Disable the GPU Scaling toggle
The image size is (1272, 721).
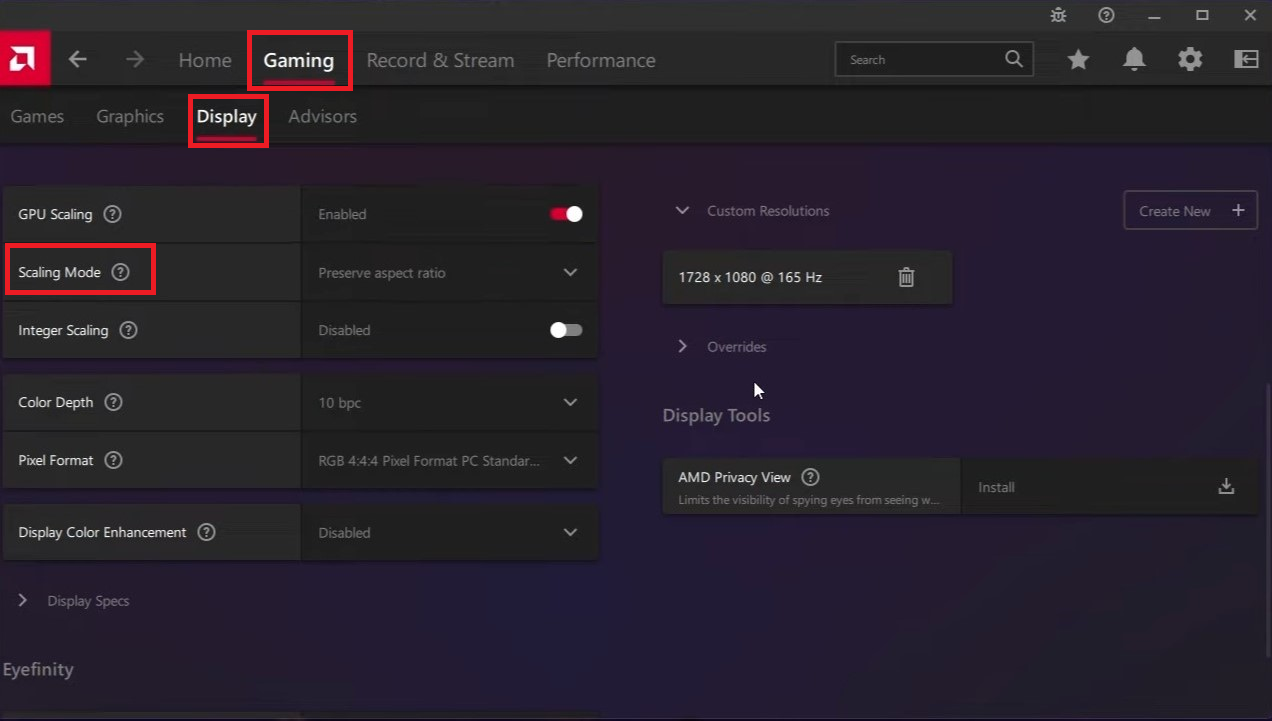566,214
